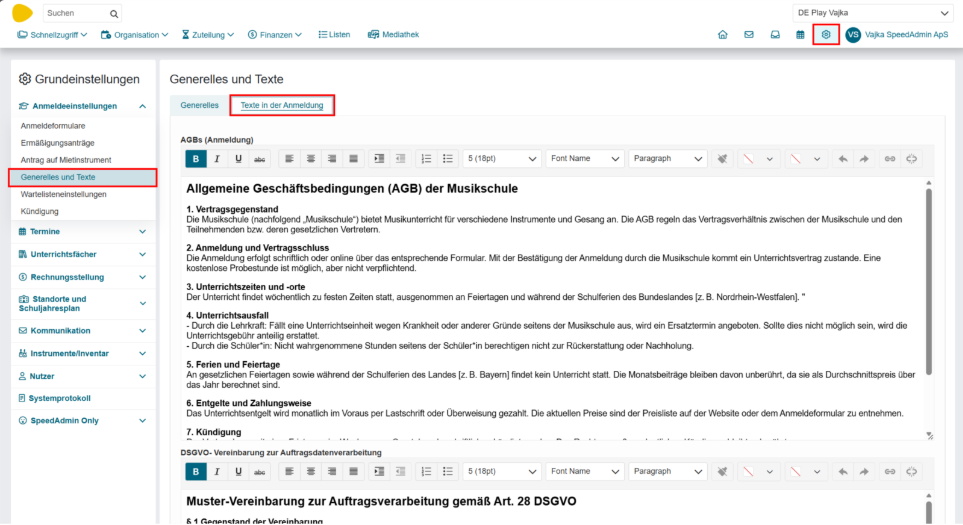The width and height of the screenshot is (963, 525).
Task: Open the Mediathek link
Action: [393, 34]
